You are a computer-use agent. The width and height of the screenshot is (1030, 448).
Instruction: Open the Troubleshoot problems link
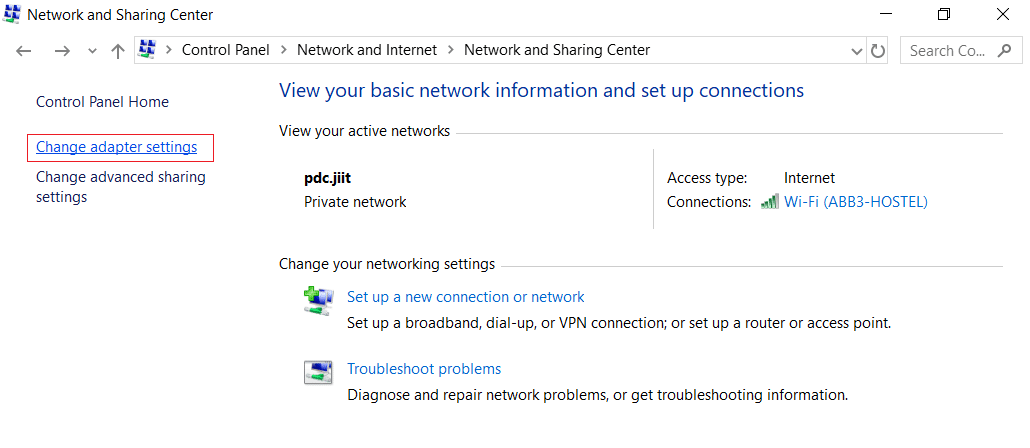pos(424,369)
